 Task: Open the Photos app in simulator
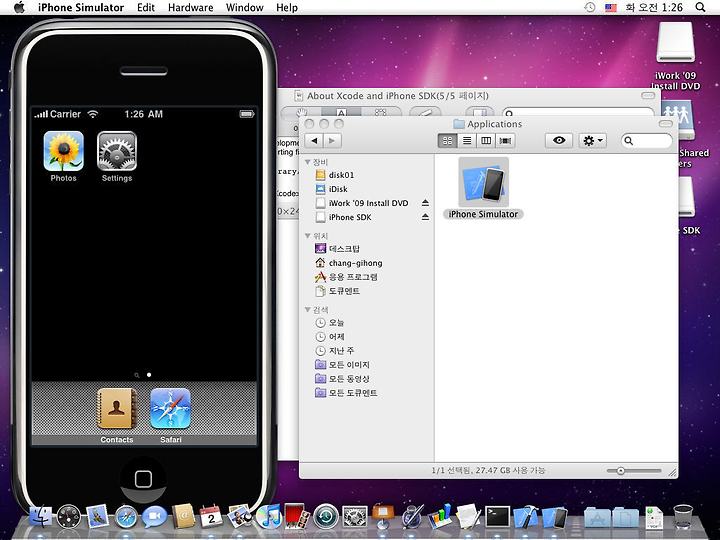click(63, 152)
